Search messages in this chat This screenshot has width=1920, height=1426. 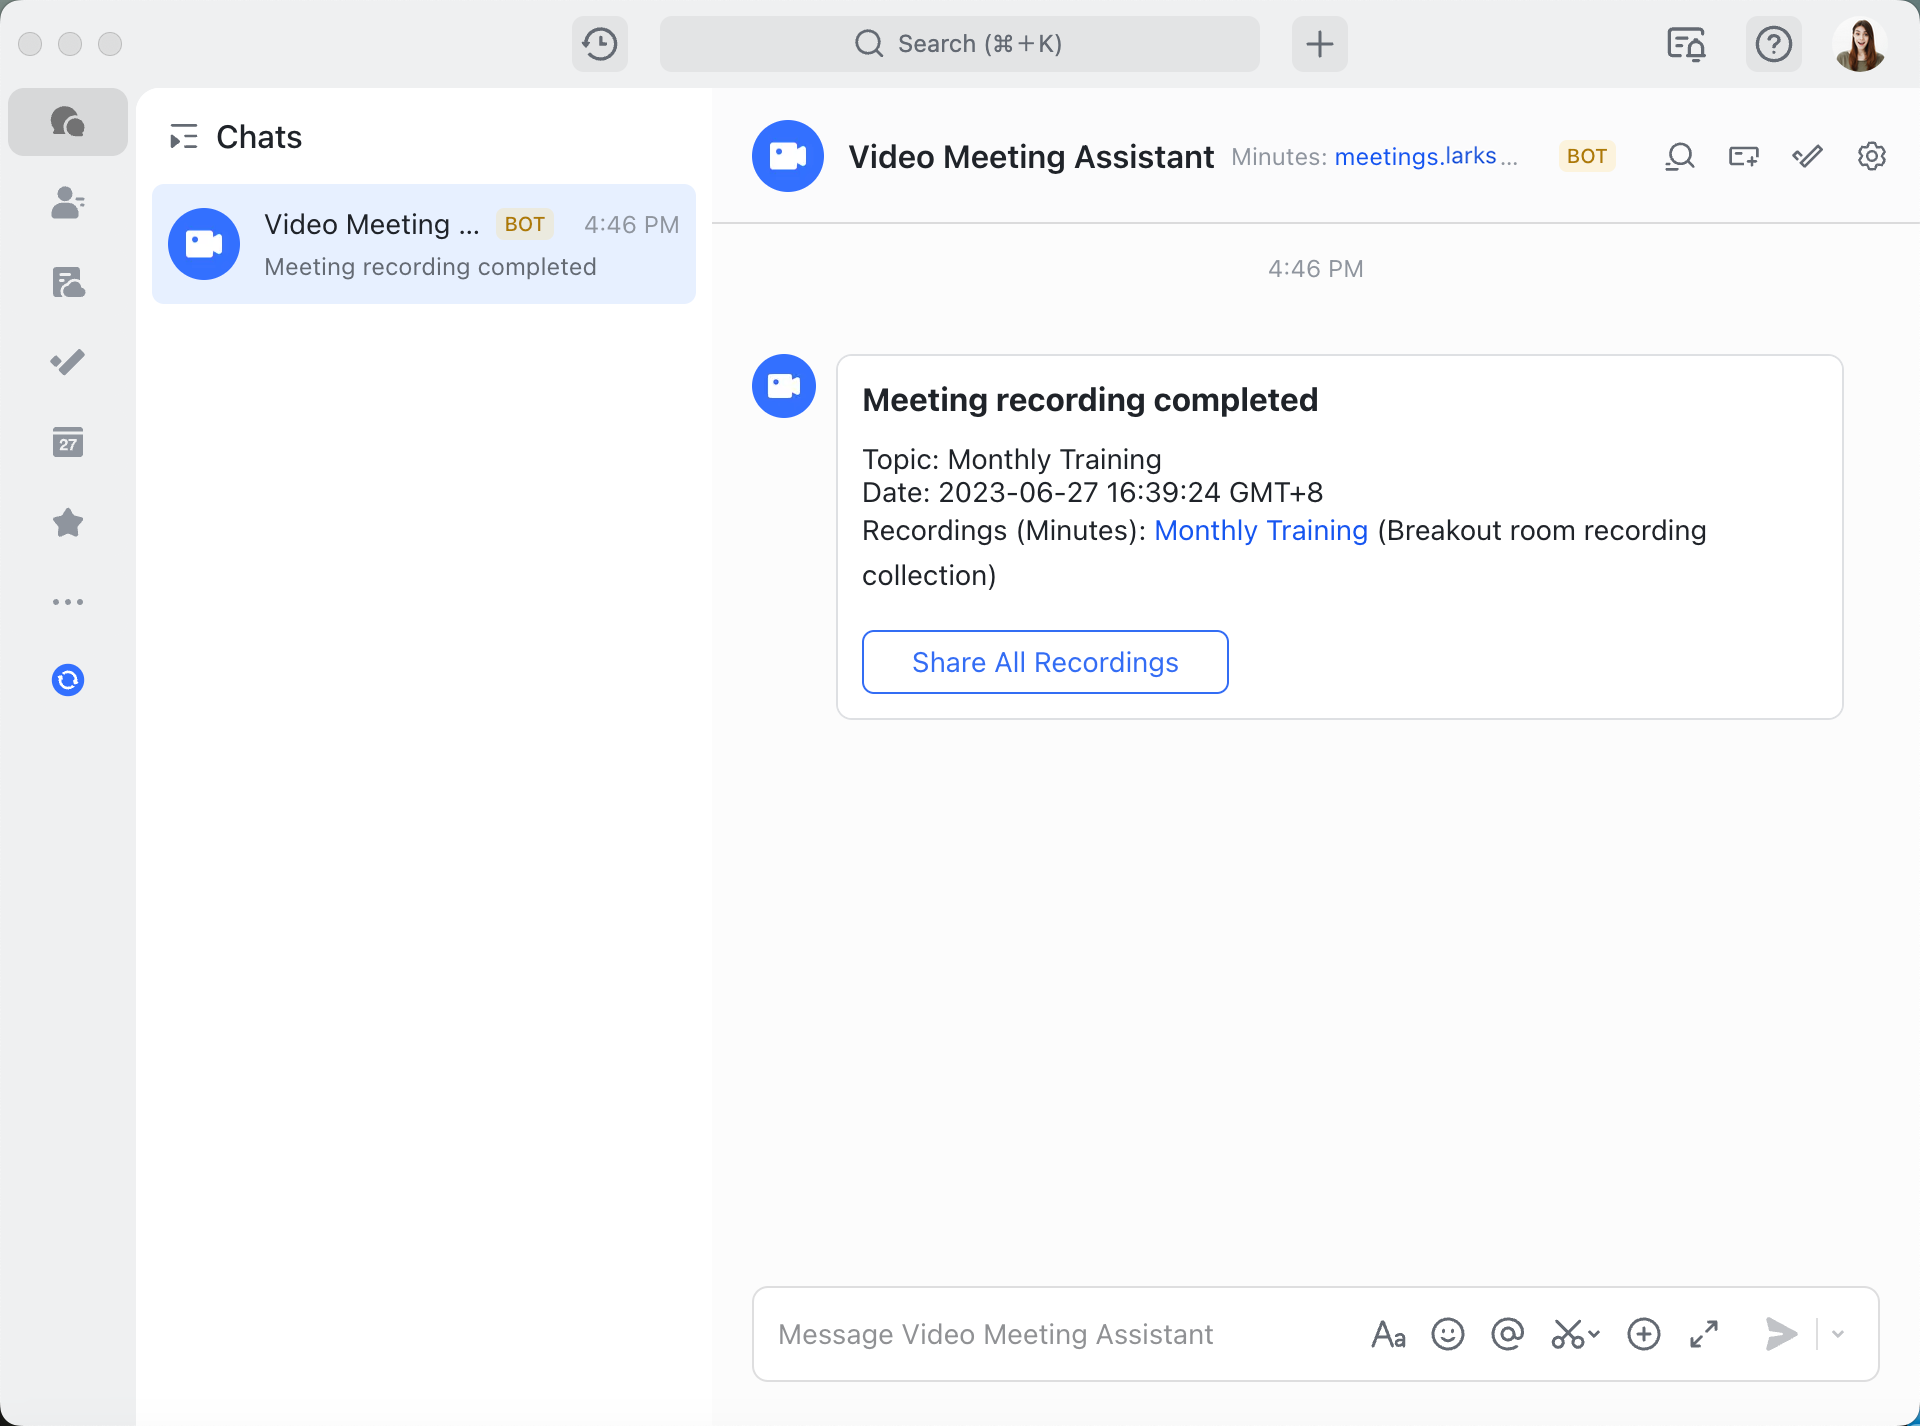[x=1680, y=156]
